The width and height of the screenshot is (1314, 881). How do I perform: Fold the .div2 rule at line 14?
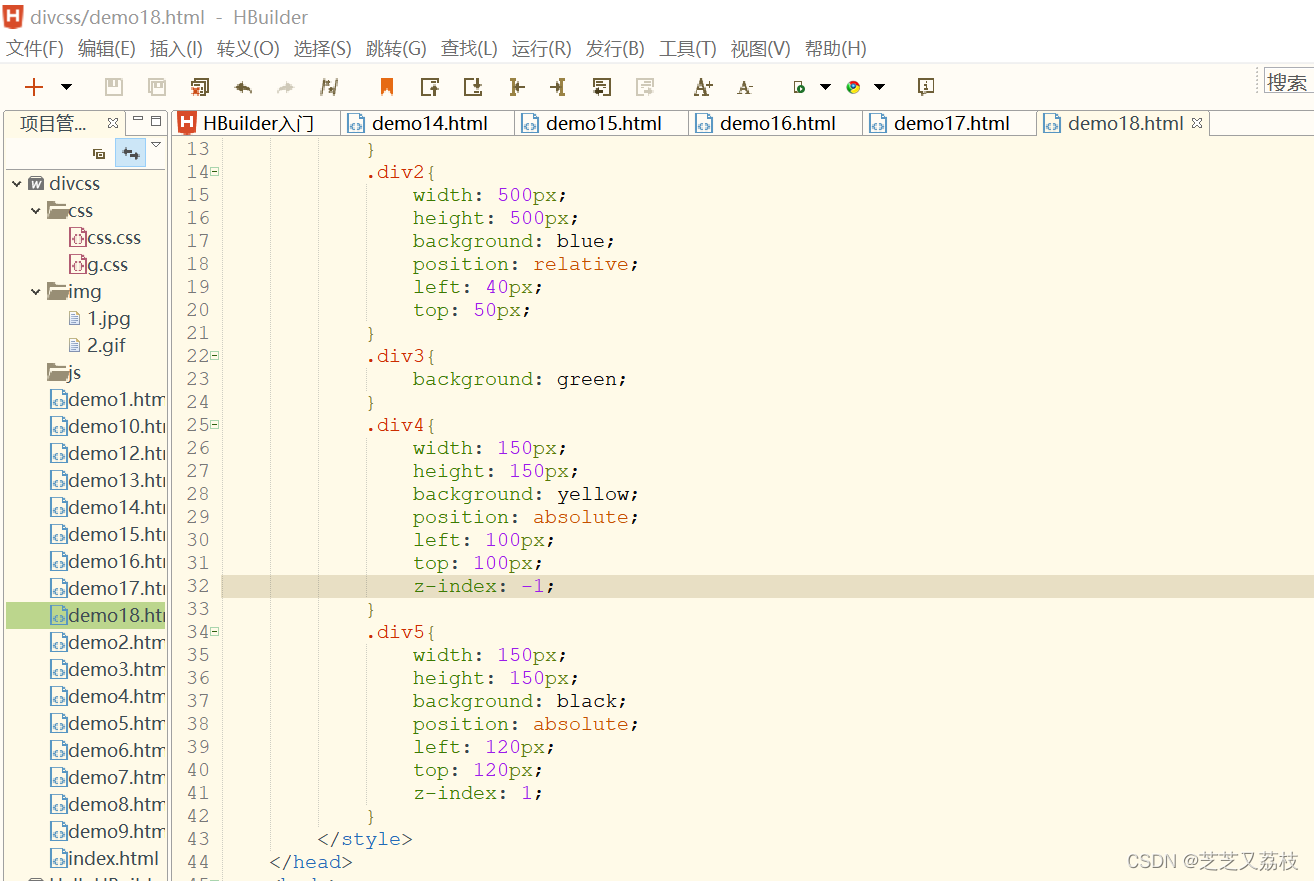(x=215, y=172)
